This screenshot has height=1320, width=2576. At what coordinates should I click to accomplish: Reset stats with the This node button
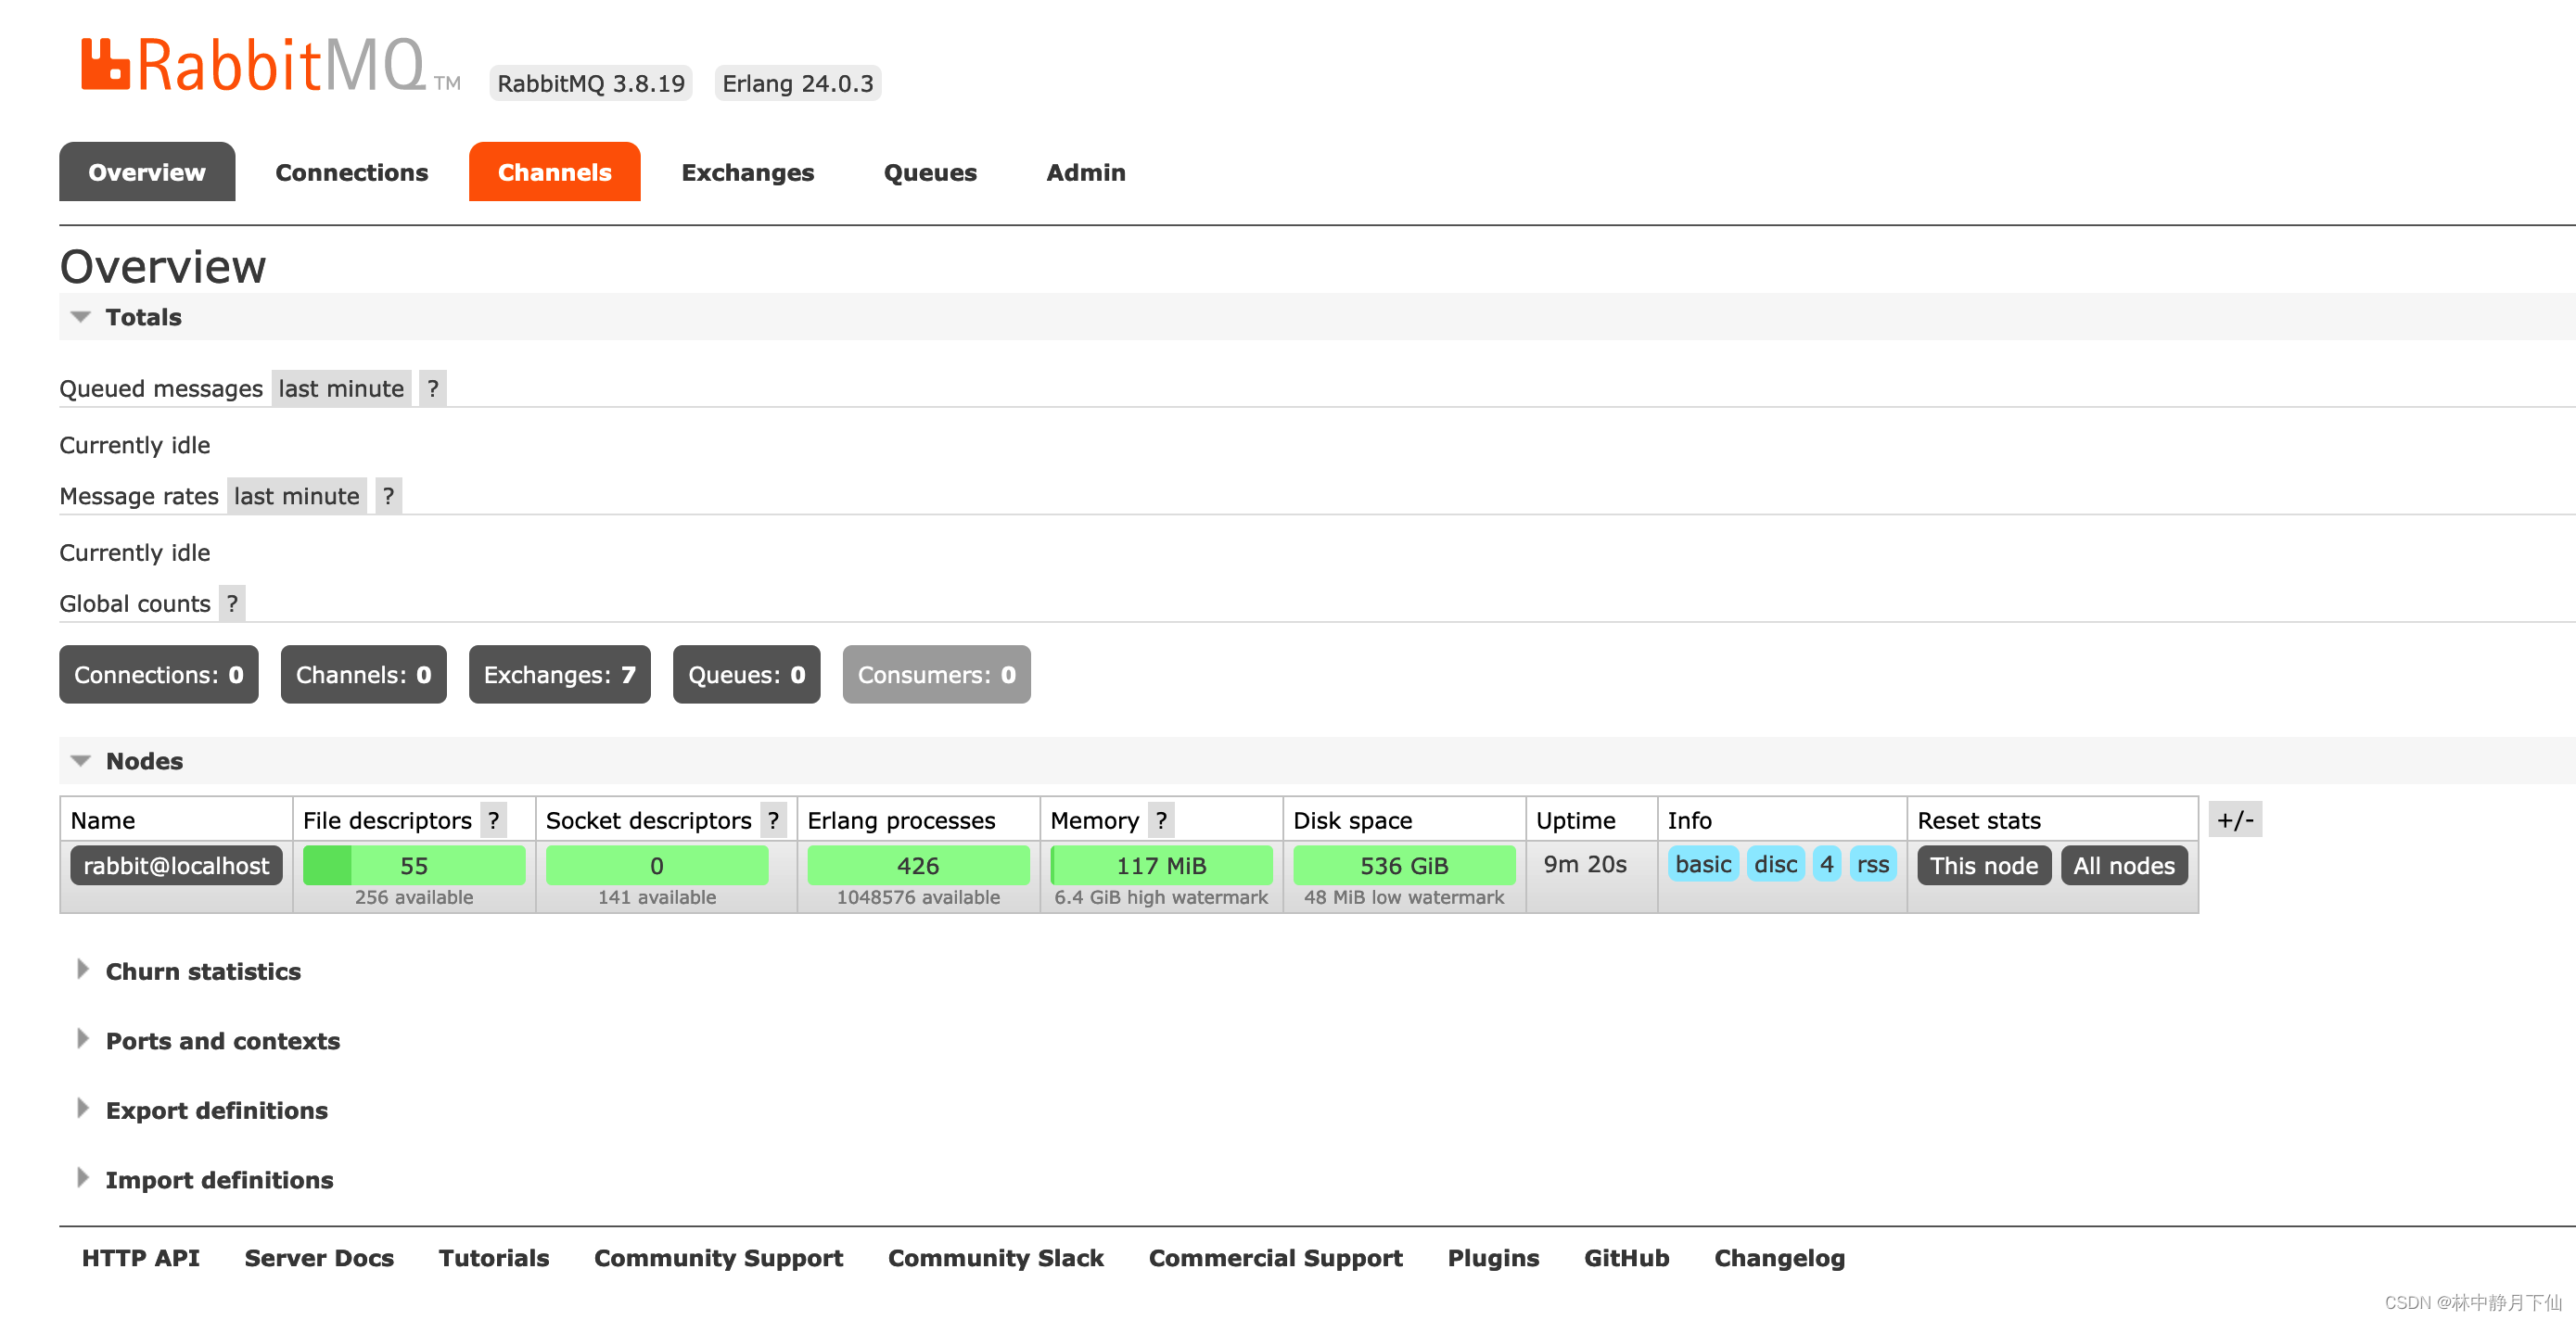click(1983, 865)
